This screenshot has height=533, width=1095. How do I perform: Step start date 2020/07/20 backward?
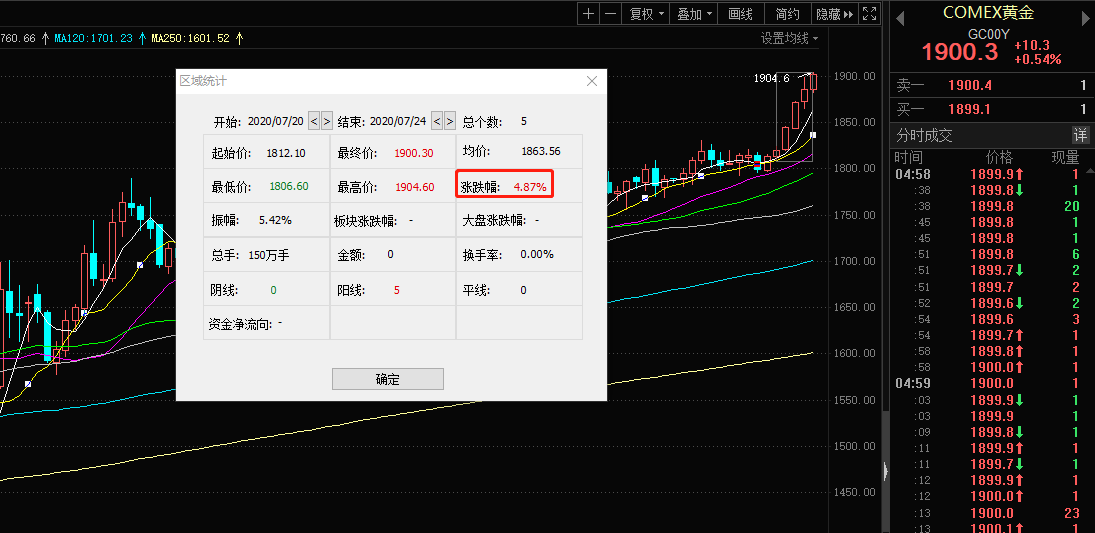(314, 121)
